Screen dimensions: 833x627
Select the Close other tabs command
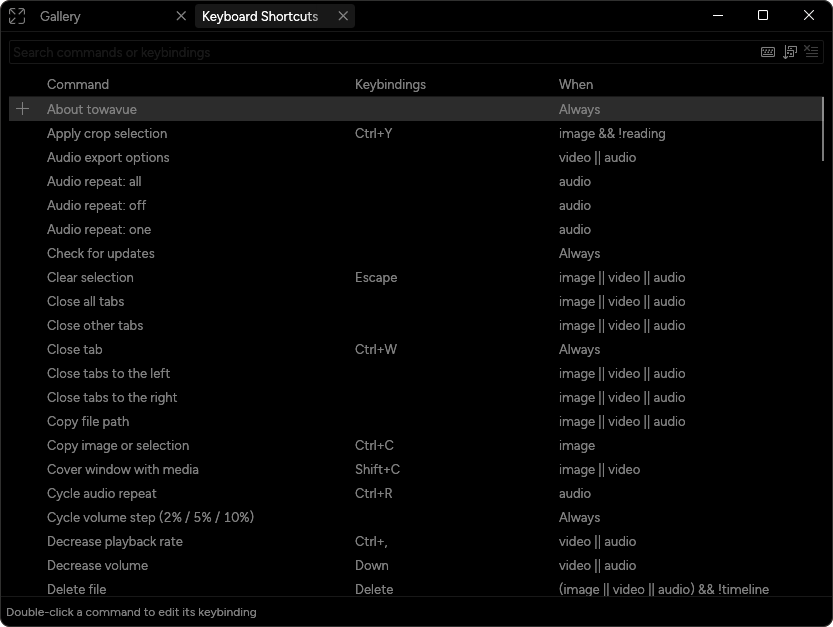click(x=95, y=325)
